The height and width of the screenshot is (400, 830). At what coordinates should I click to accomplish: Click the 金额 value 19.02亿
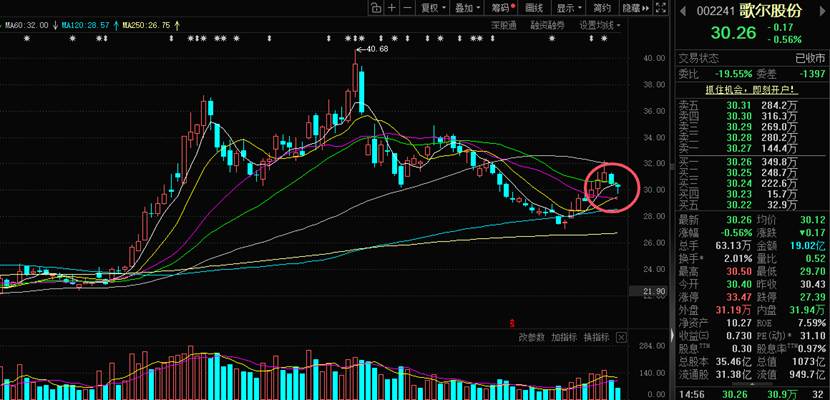808,246
